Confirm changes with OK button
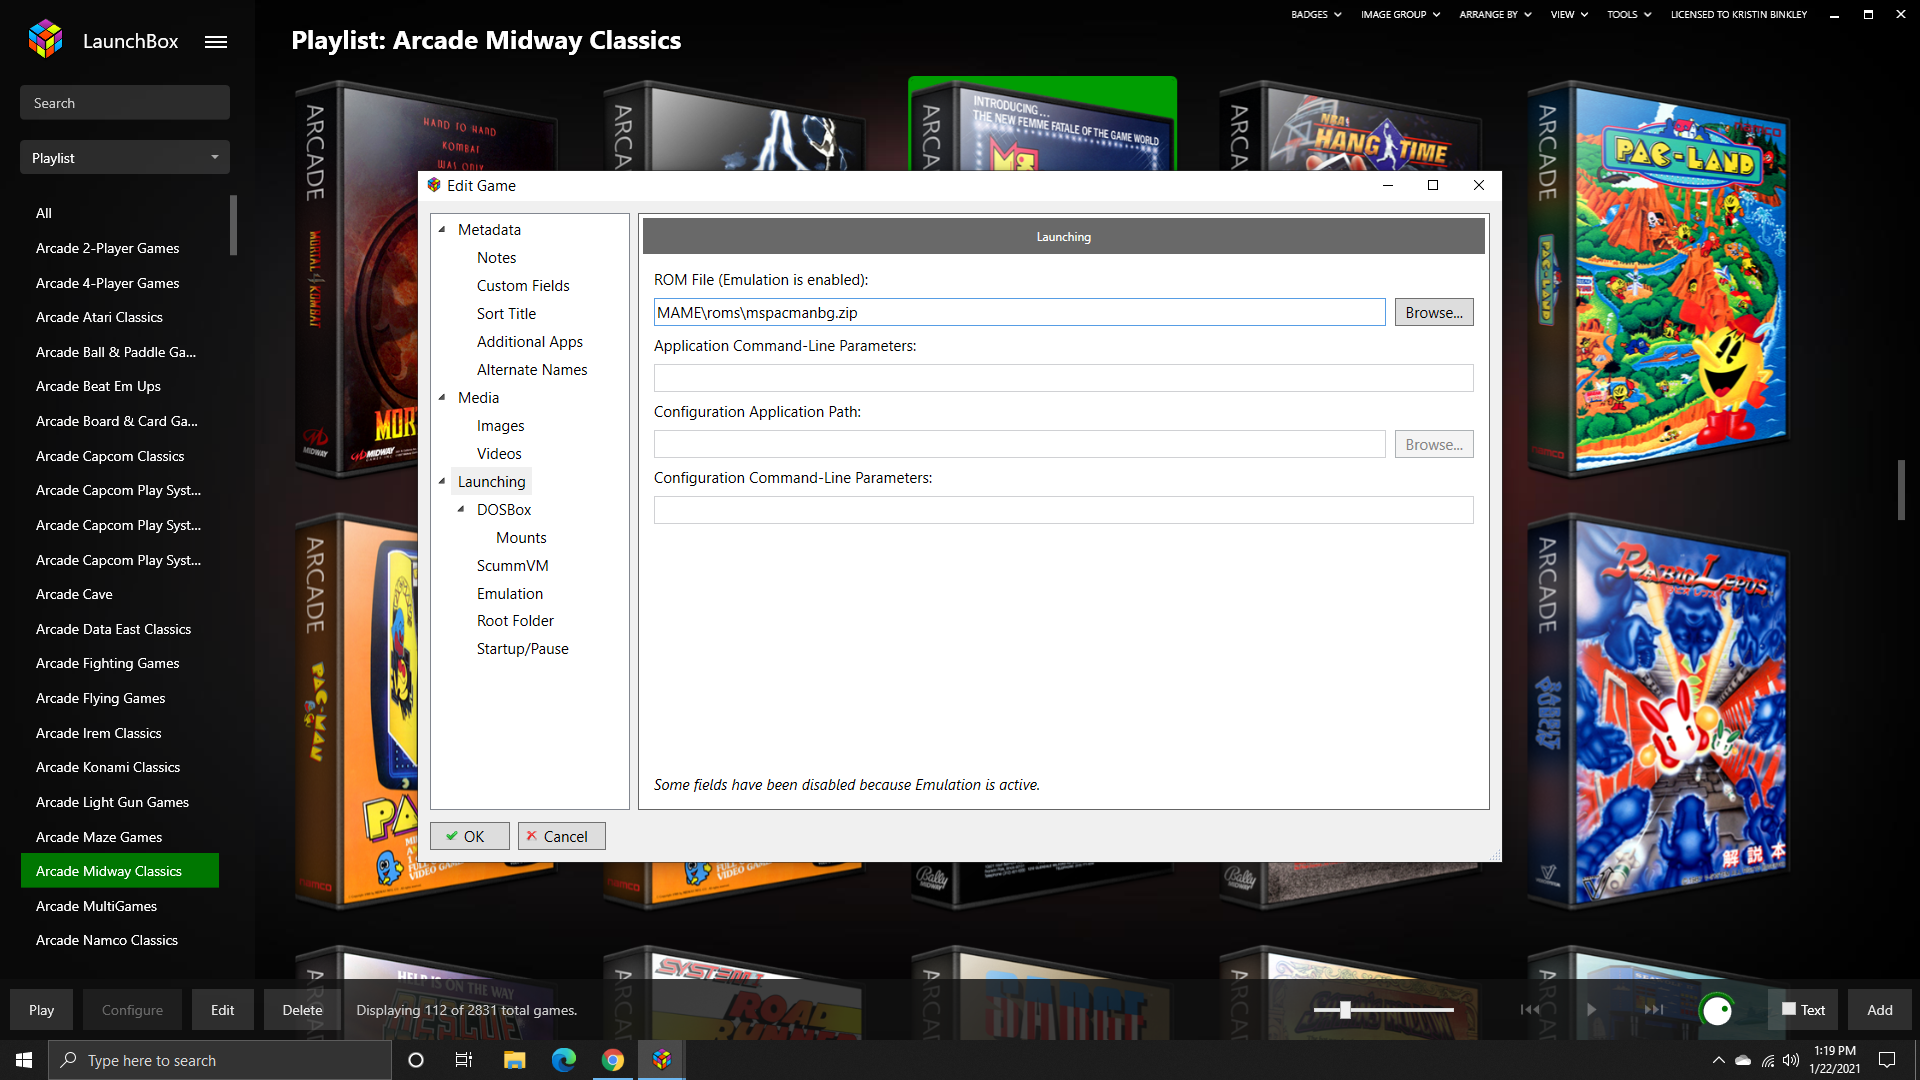This screenshot has width=1920, height=1080. tap(469, 836)
